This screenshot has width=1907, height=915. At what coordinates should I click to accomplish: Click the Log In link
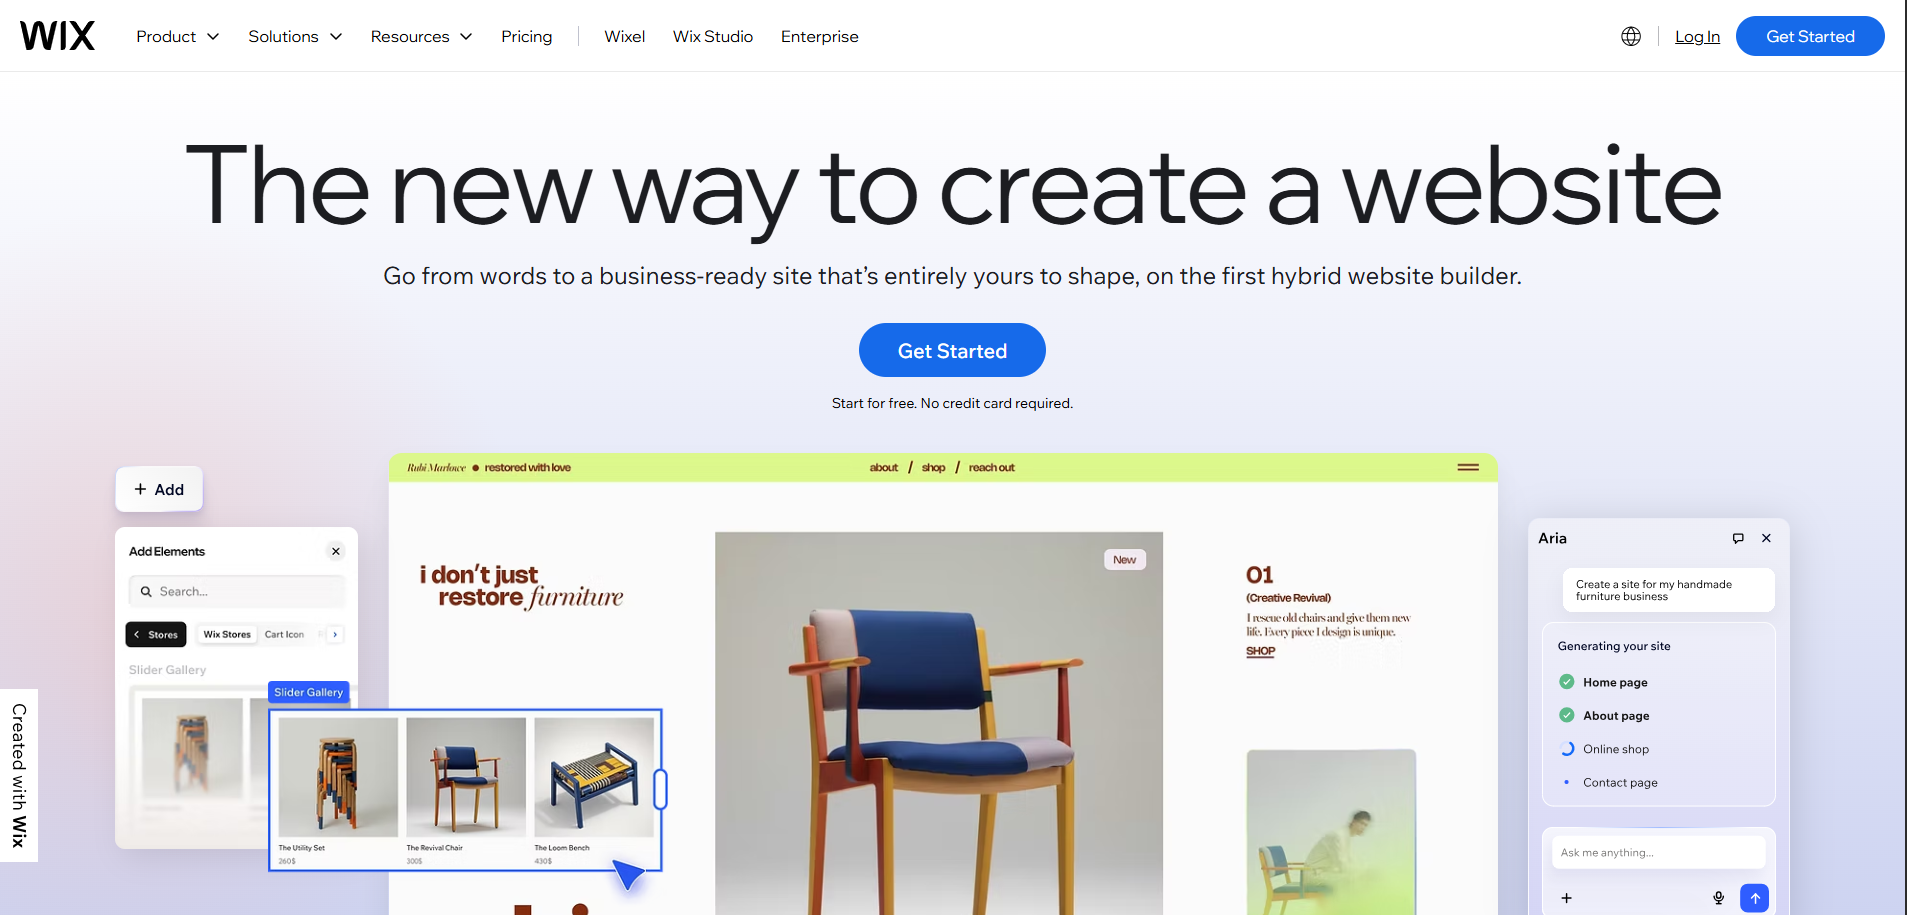[1697, 36]
